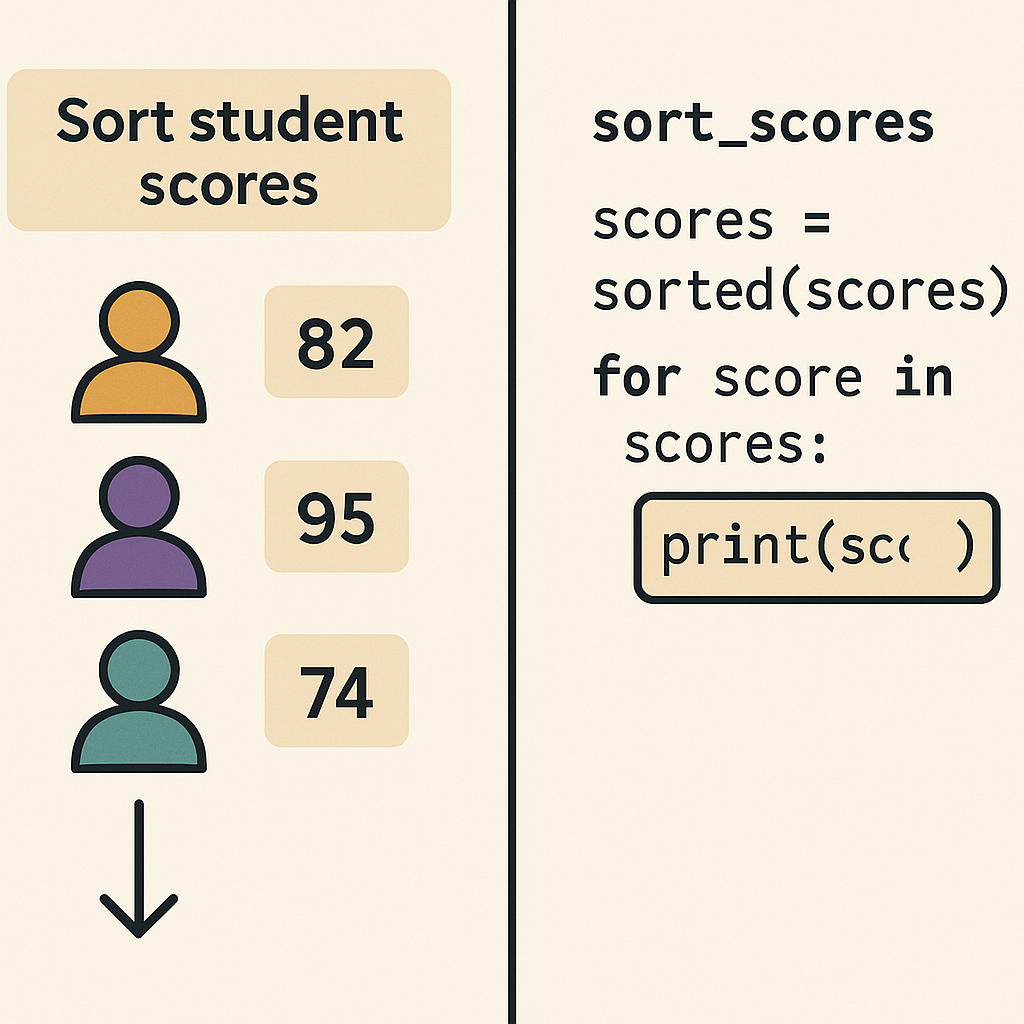The height and width of the screenshot is (1024, 1024).
Task: Click the closing parenthesis in the print box
Action: click(964, 548)
